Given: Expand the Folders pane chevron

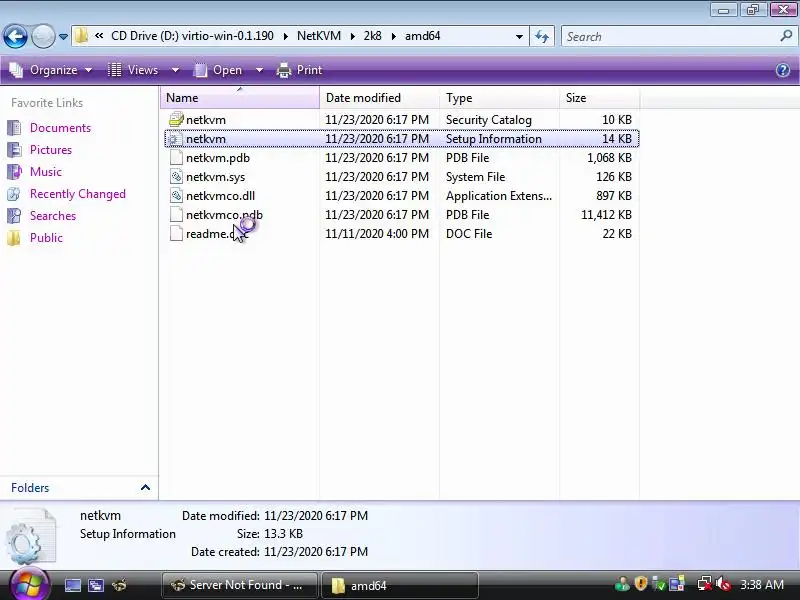Looking at the screenshot, I should 145,487.
